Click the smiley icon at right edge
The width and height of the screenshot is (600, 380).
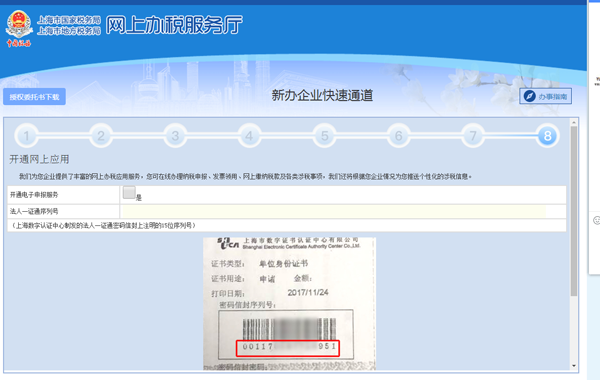(597, 220)
